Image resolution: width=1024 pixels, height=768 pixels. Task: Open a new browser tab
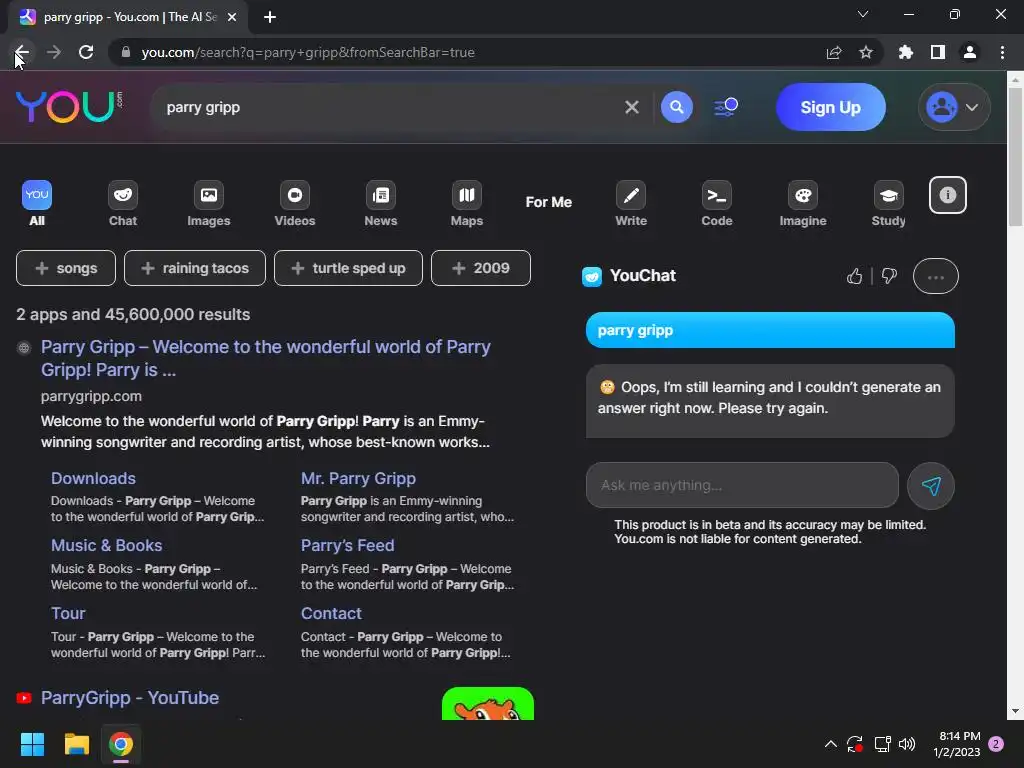270,17
